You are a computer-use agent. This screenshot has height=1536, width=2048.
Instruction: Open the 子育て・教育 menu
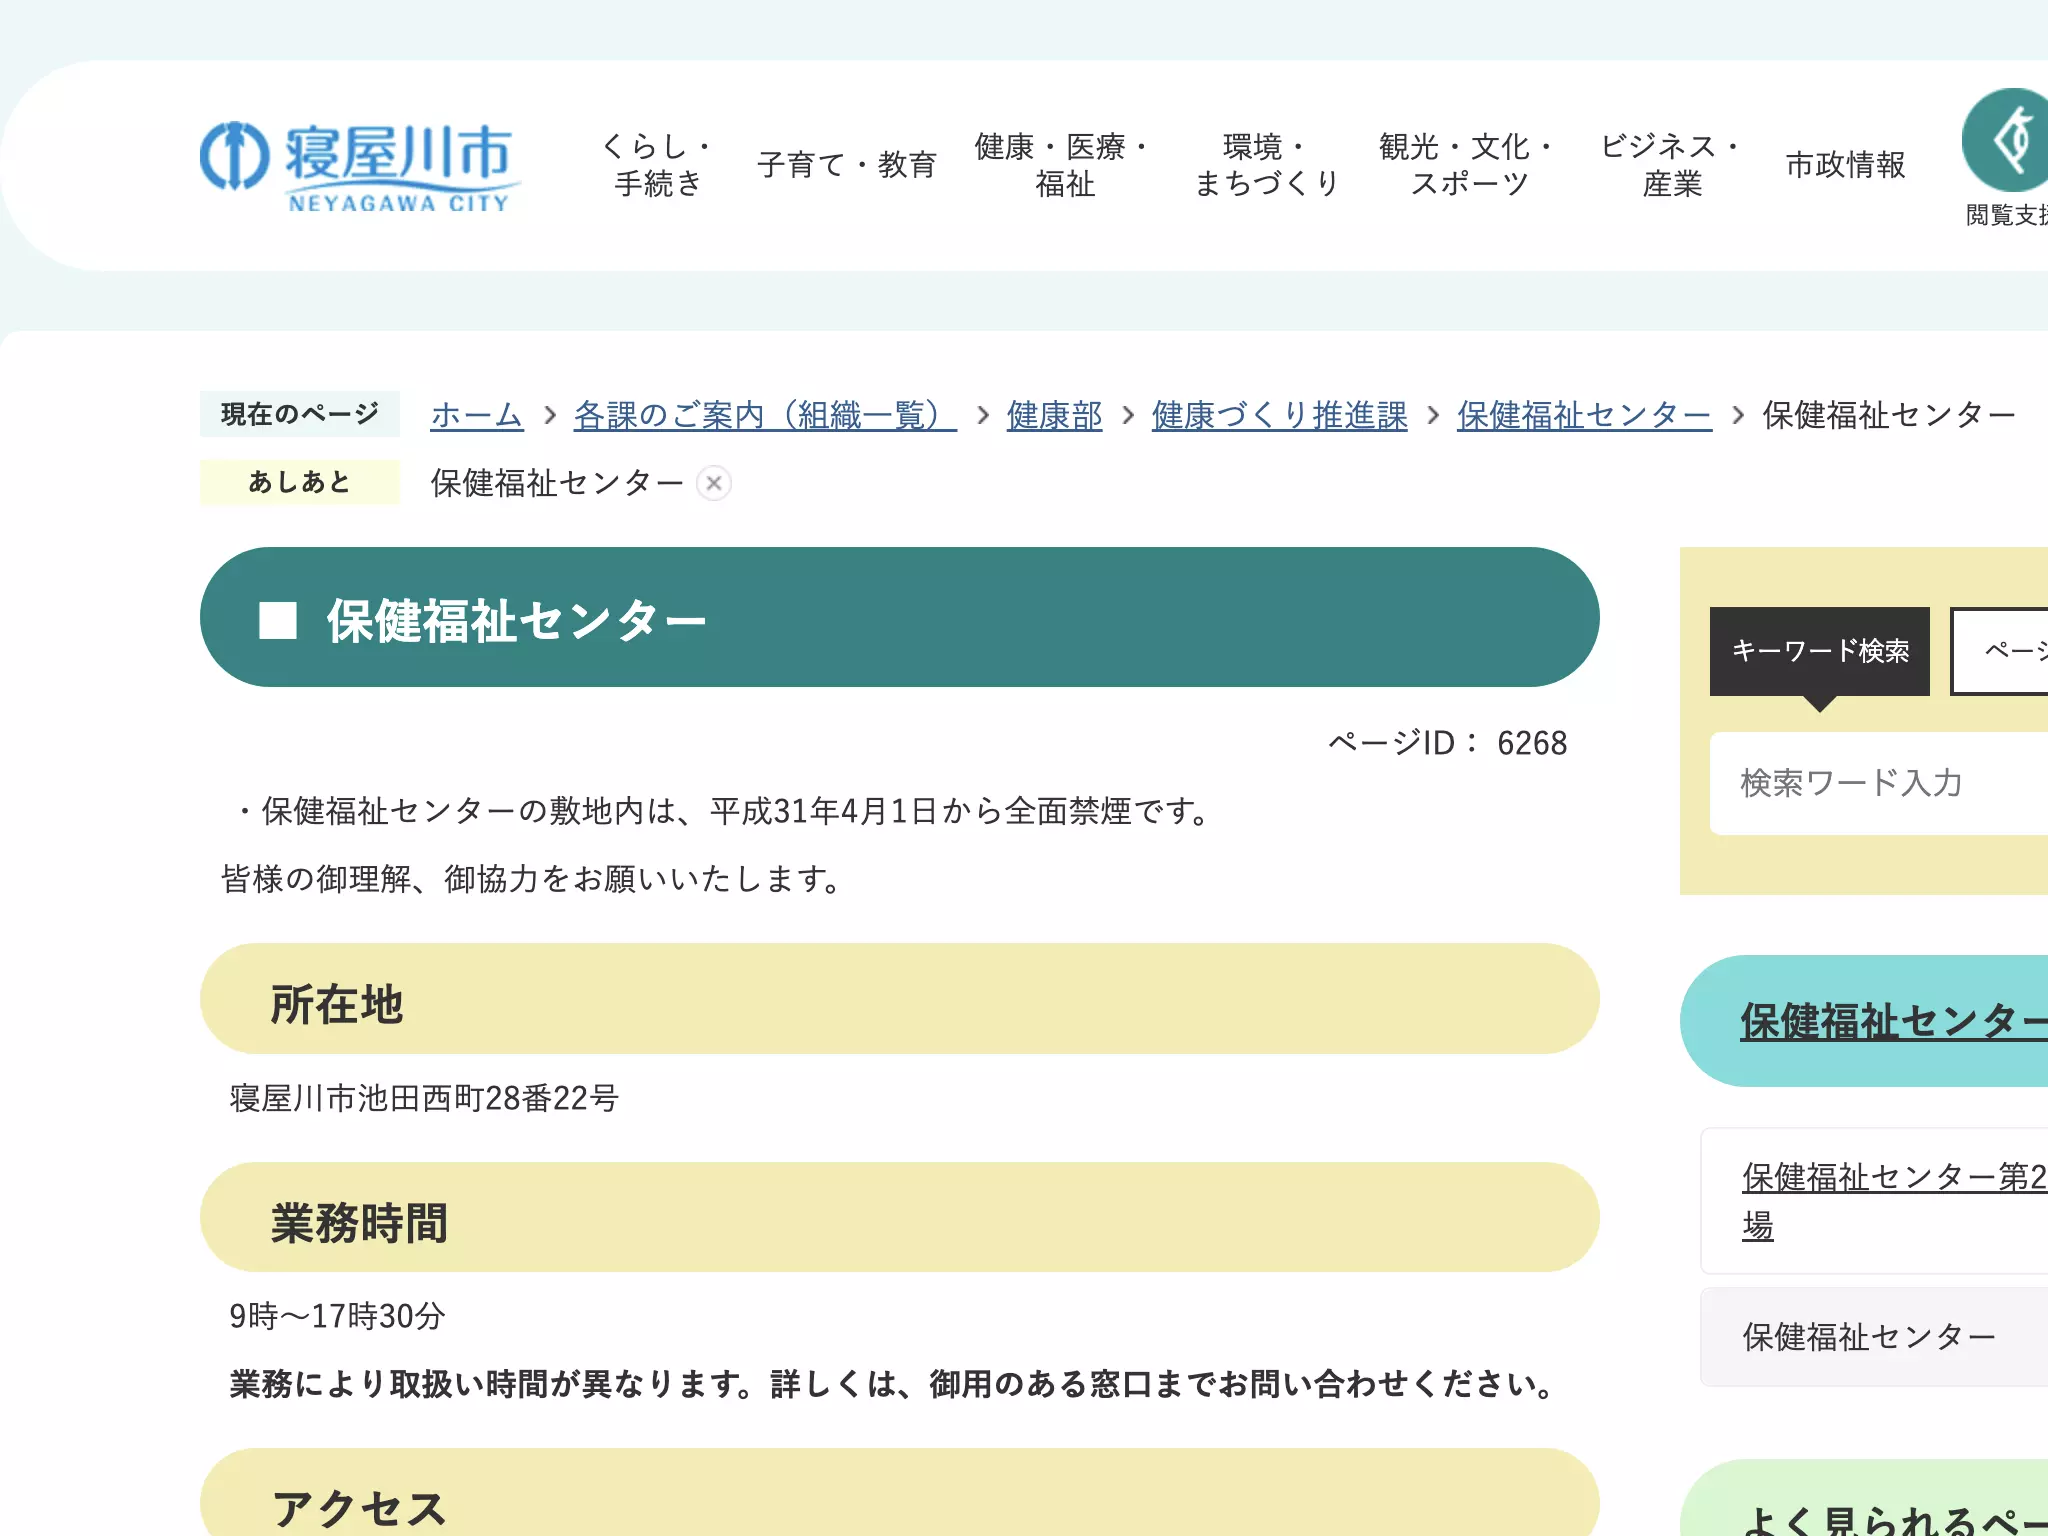pos(846,165)
